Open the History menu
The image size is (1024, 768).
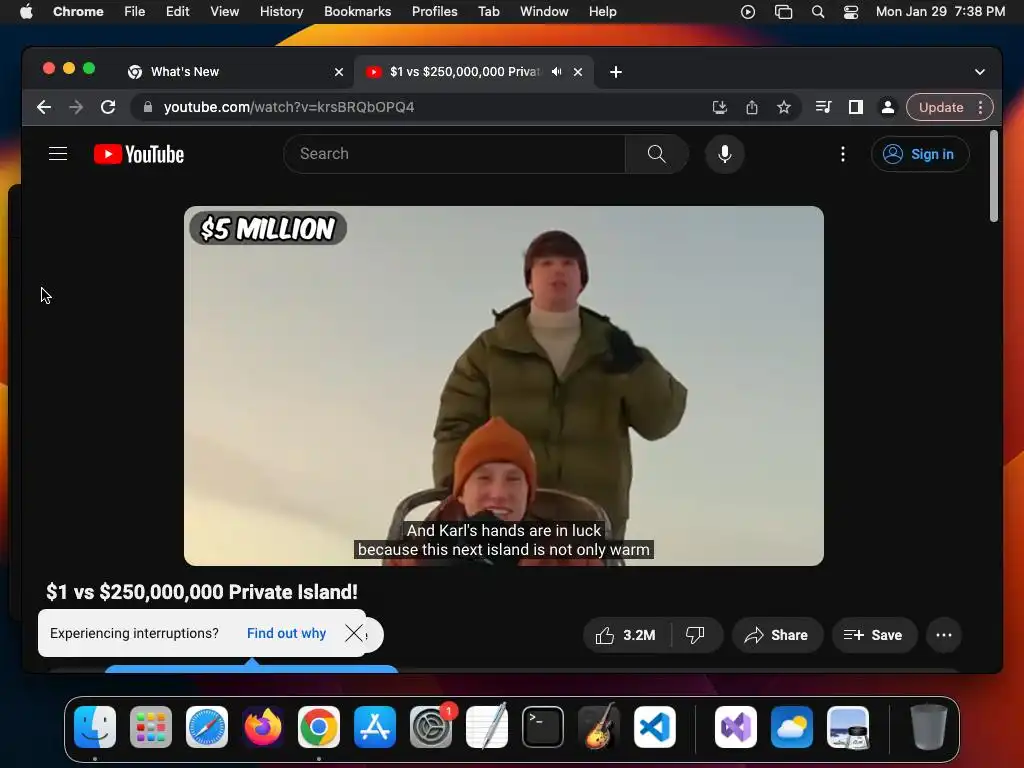tap(281, 12)
